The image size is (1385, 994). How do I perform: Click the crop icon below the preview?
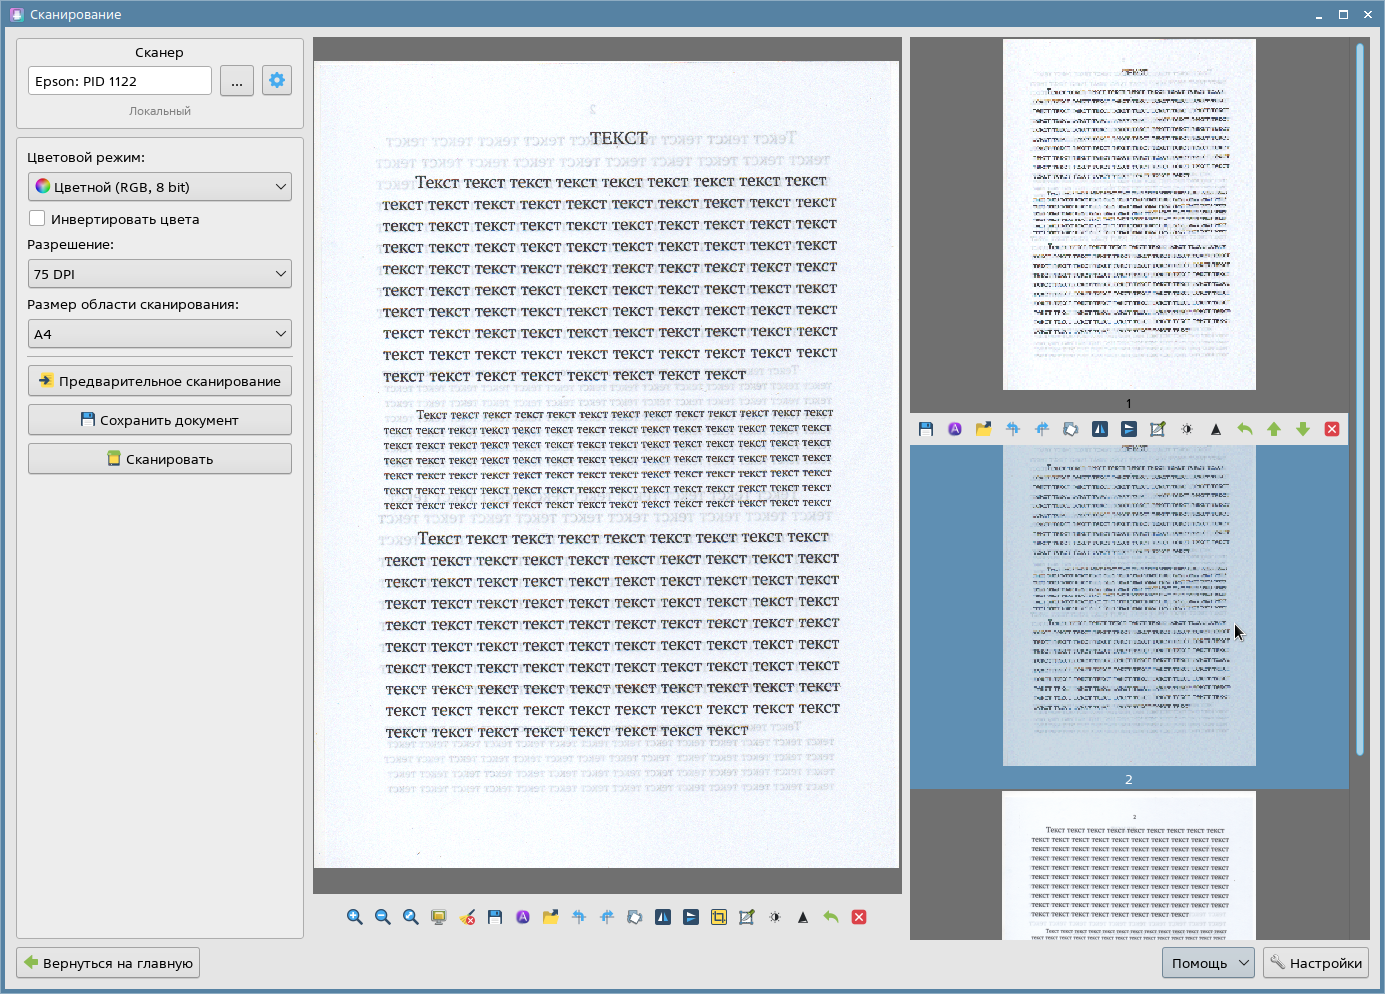(719, 917)
